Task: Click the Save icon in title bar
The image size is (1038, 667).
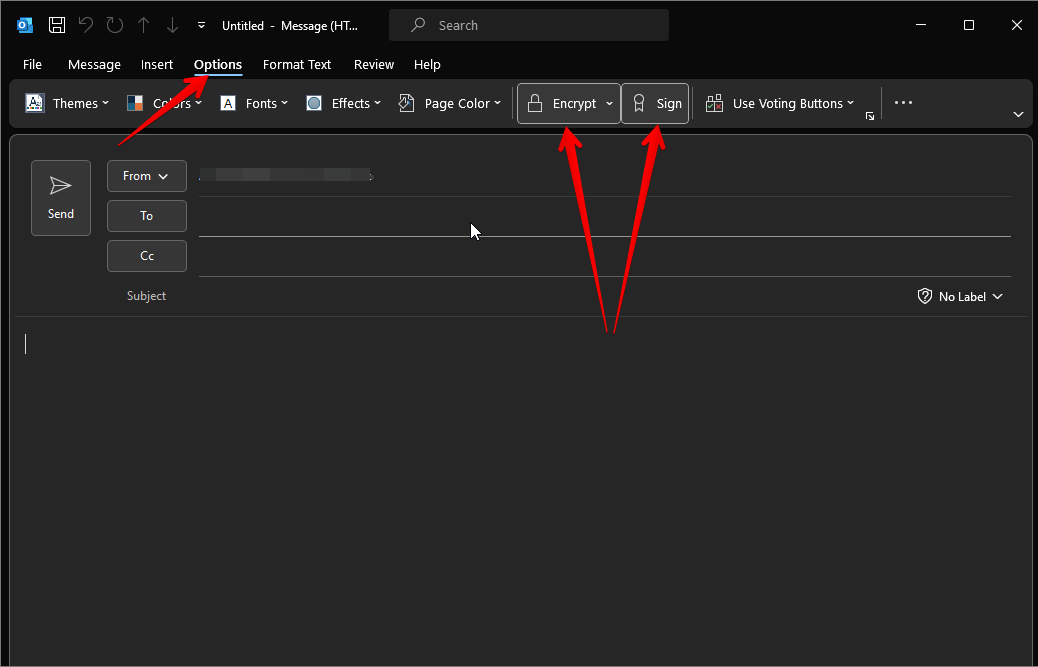Action: (57, 25)
